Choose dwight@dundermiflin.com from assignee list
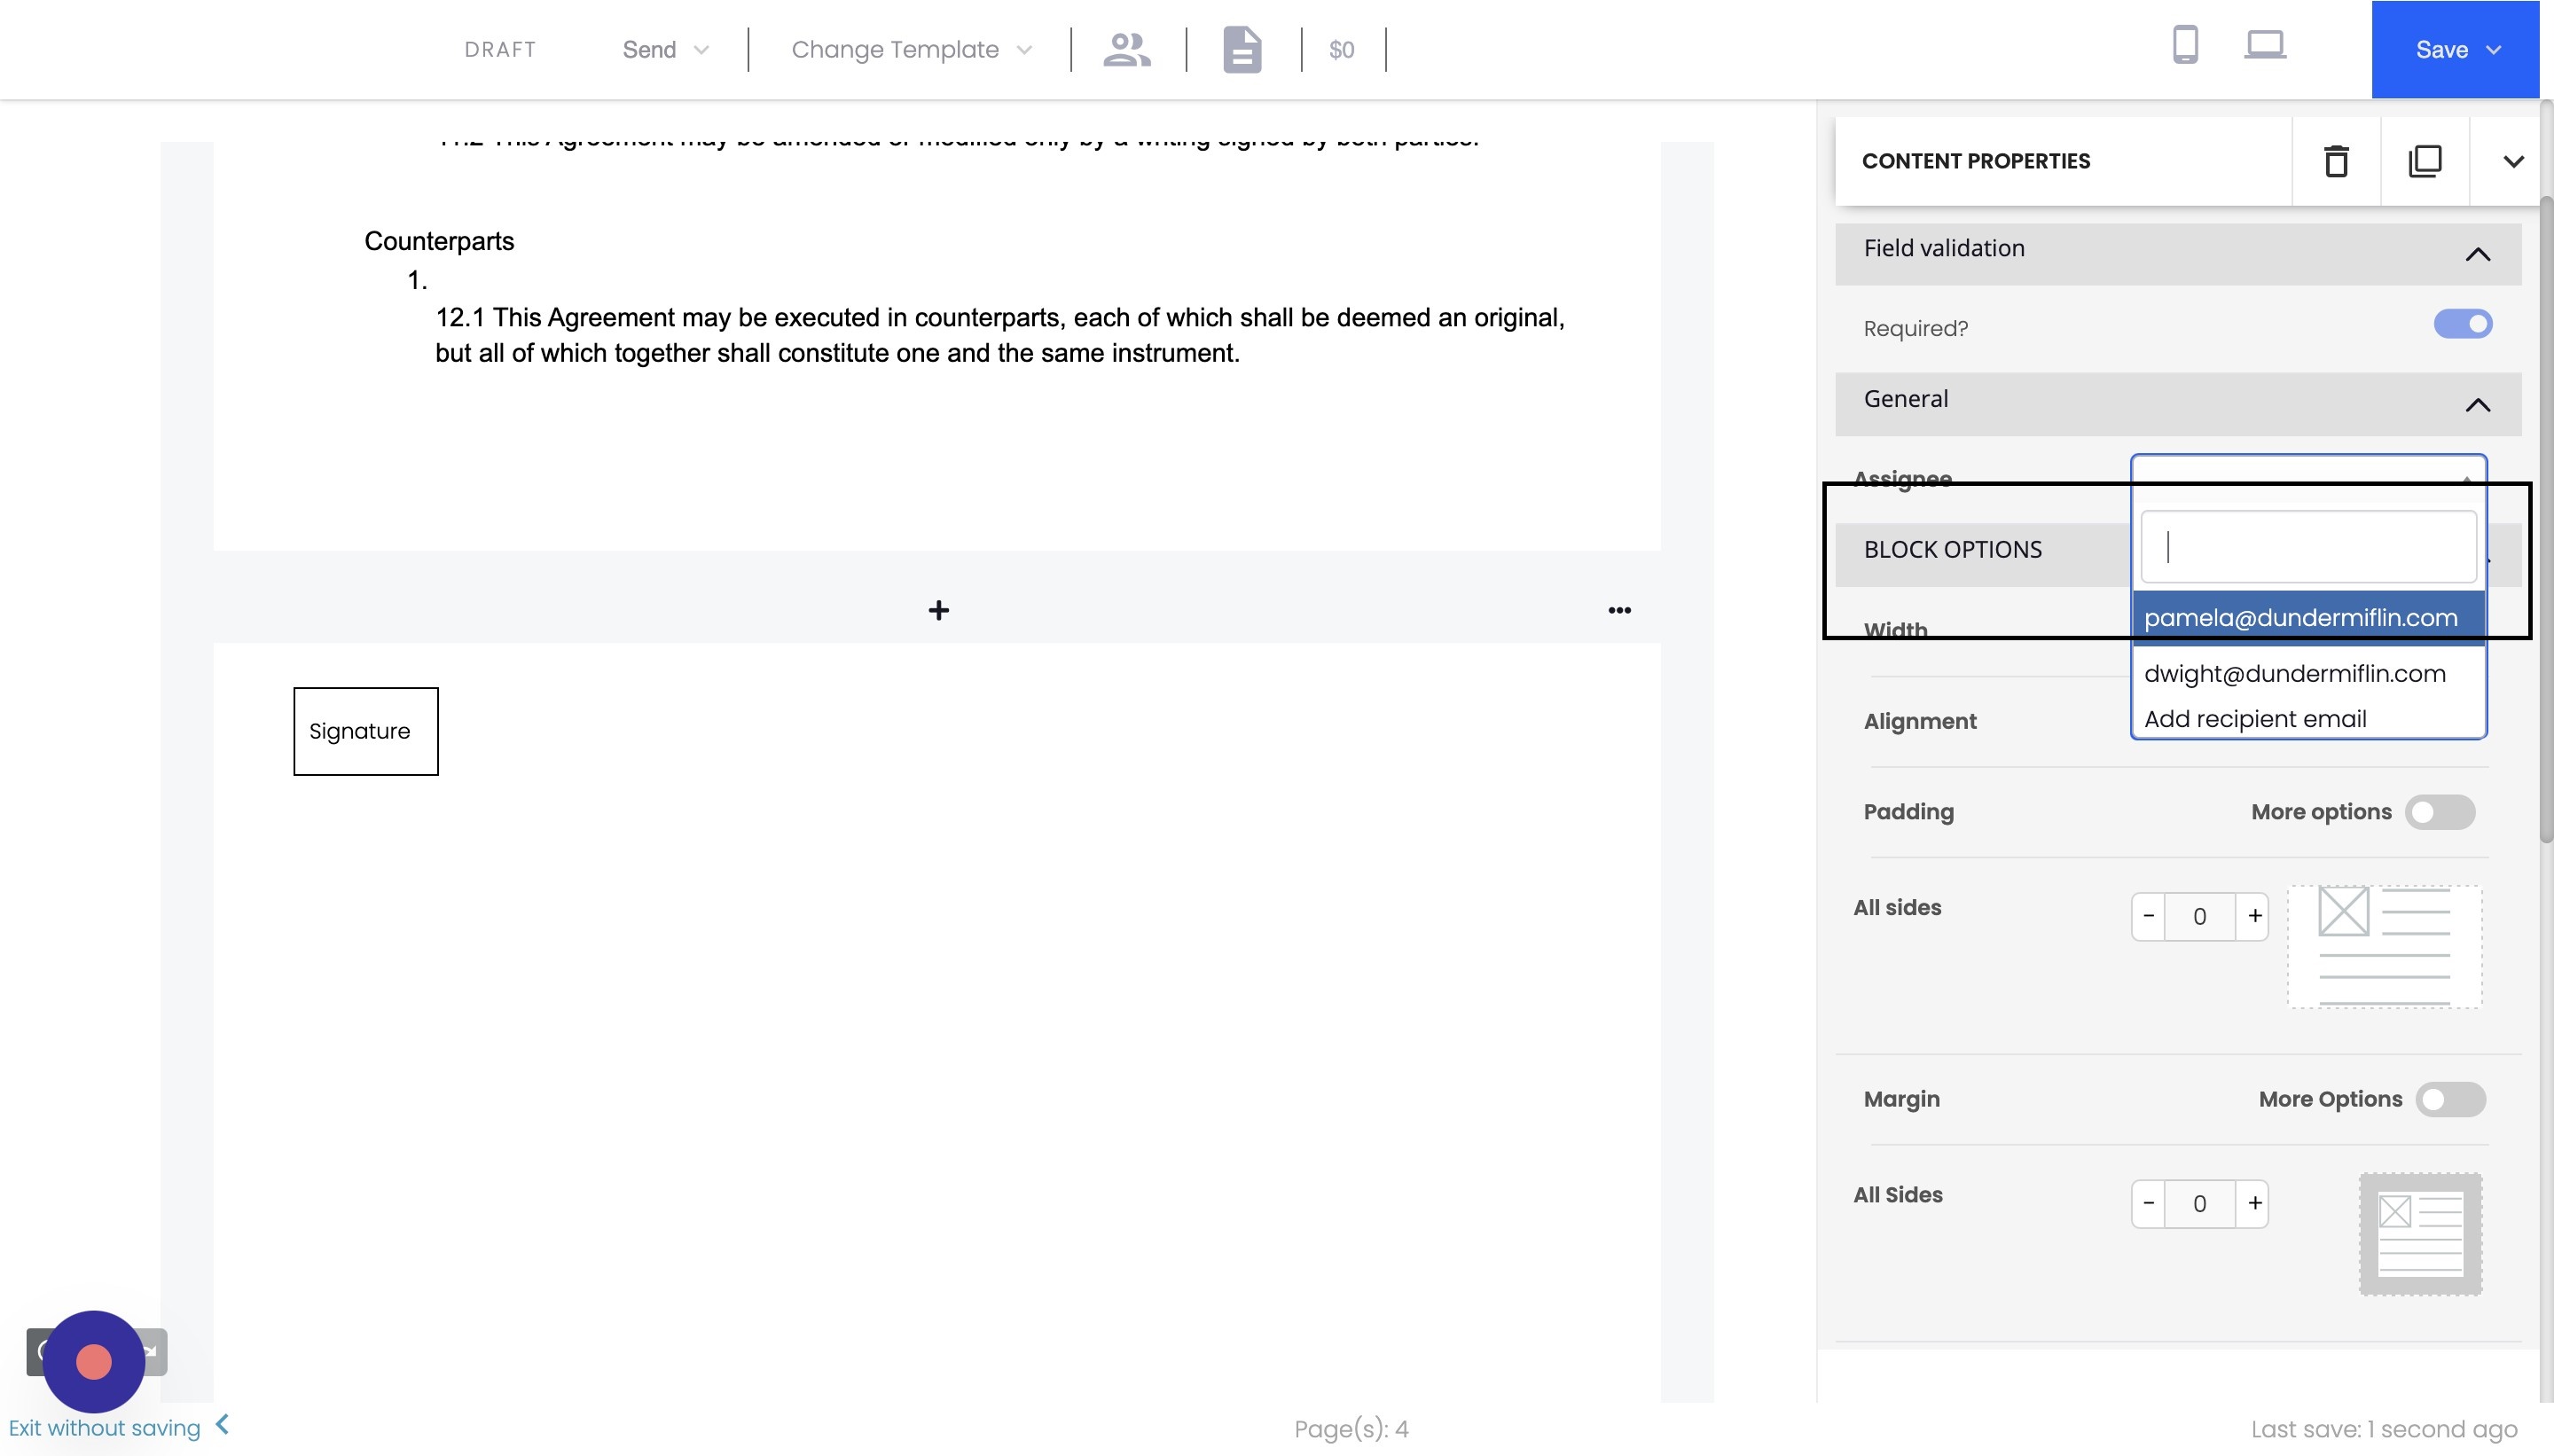The image size is (2554, 1456). [2294, 674]
